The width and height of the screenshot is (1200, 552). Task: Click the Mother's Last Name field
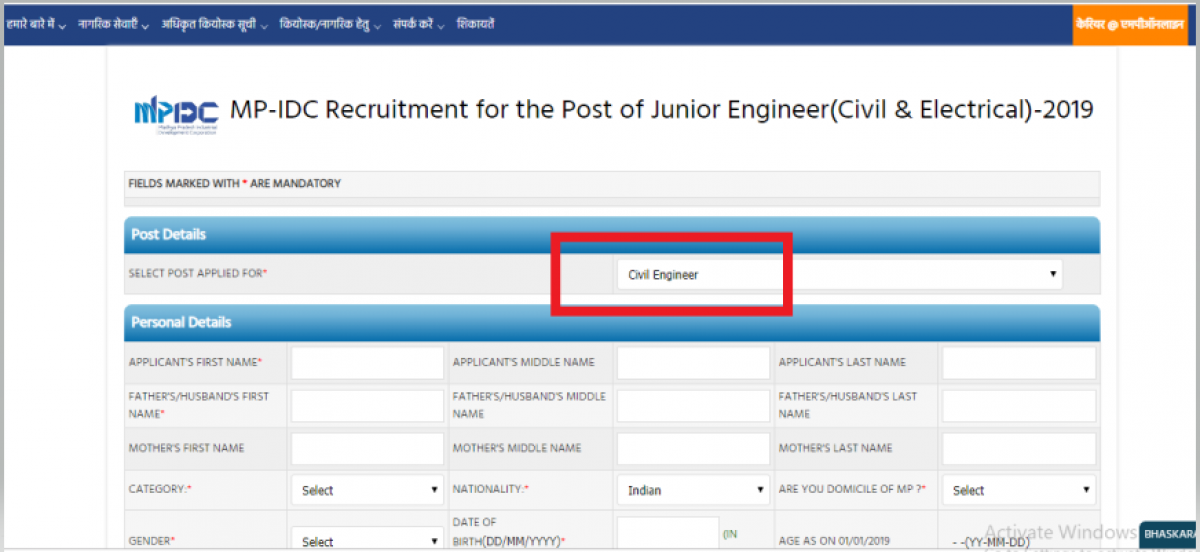point(1018,448)
